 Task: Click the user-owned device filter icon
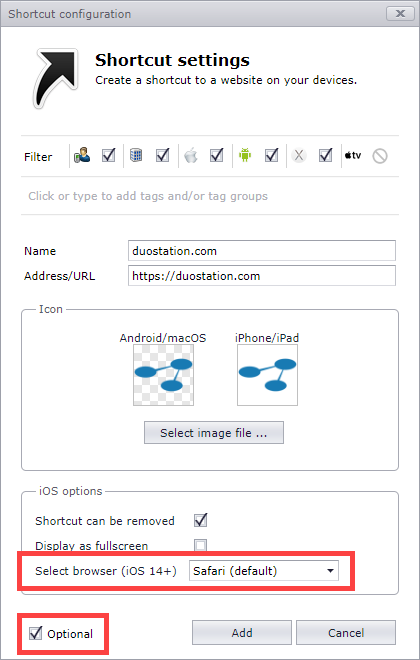click(82, 155)
